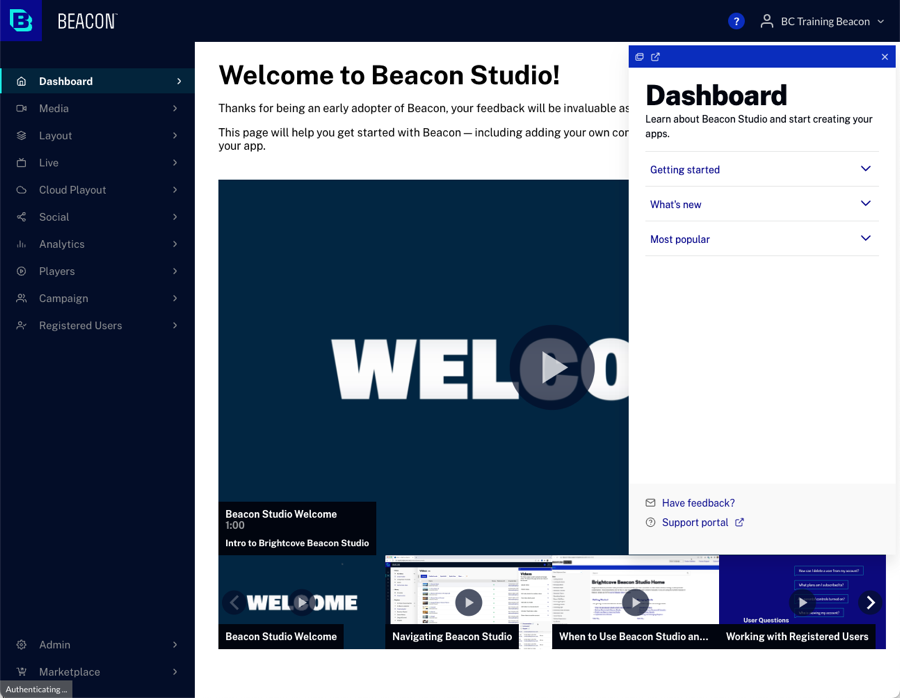
Task: Expand Registered Users submenu chevron
Action: (x=175, y=325)
